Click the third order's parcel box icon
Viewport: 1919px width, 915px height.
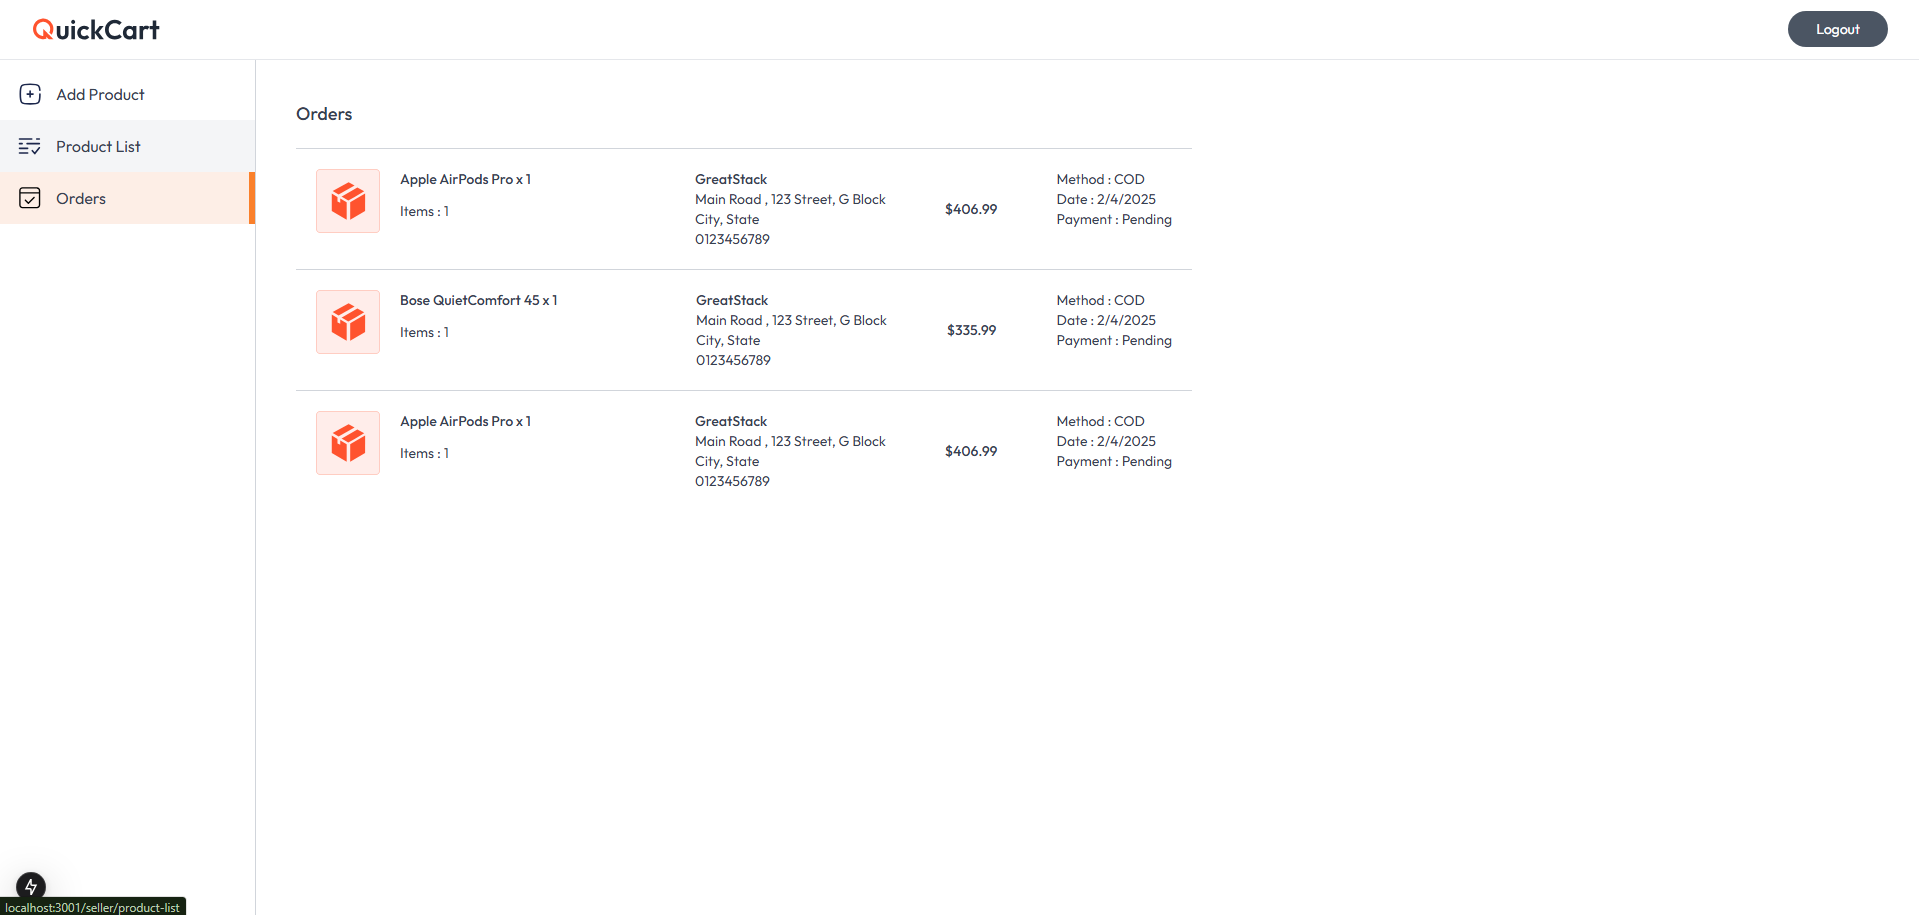click(x=348, y=443)
